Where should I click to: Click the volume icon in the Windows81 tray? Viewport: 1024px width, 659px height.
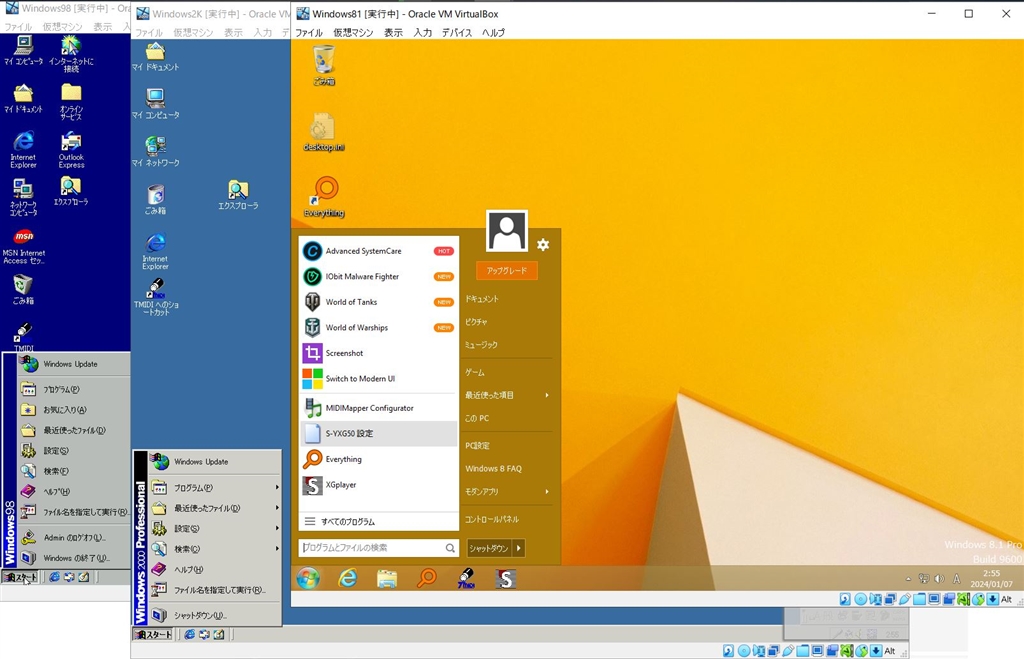[940, 579]
